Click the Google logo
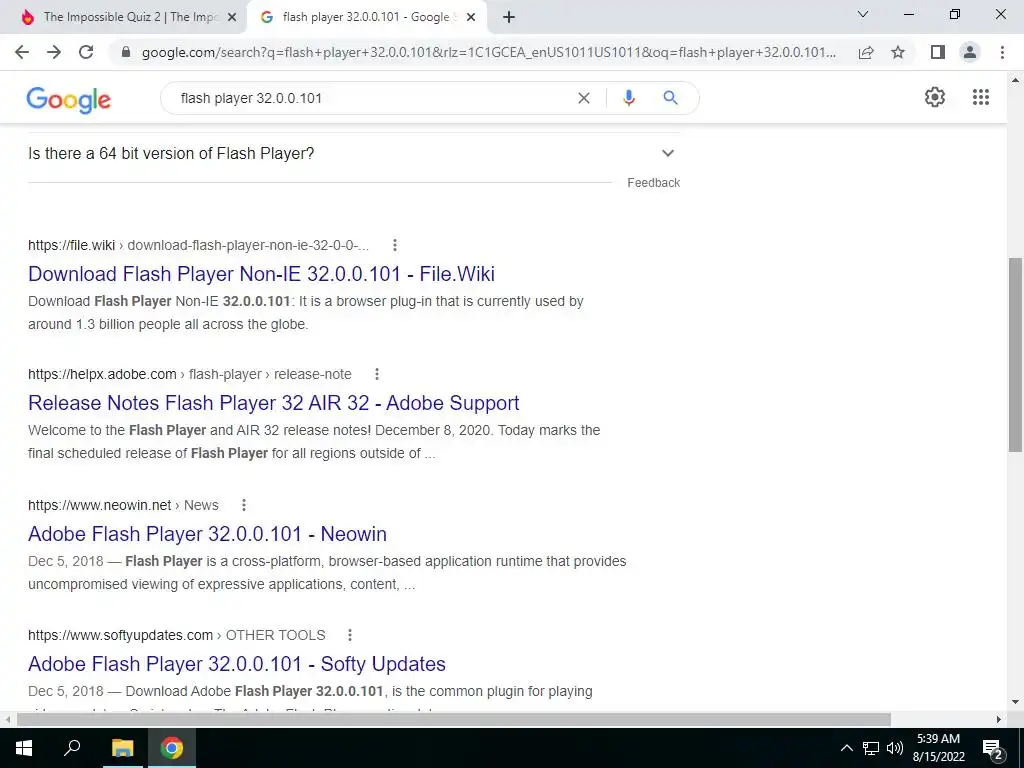 [x=69, y=99]
